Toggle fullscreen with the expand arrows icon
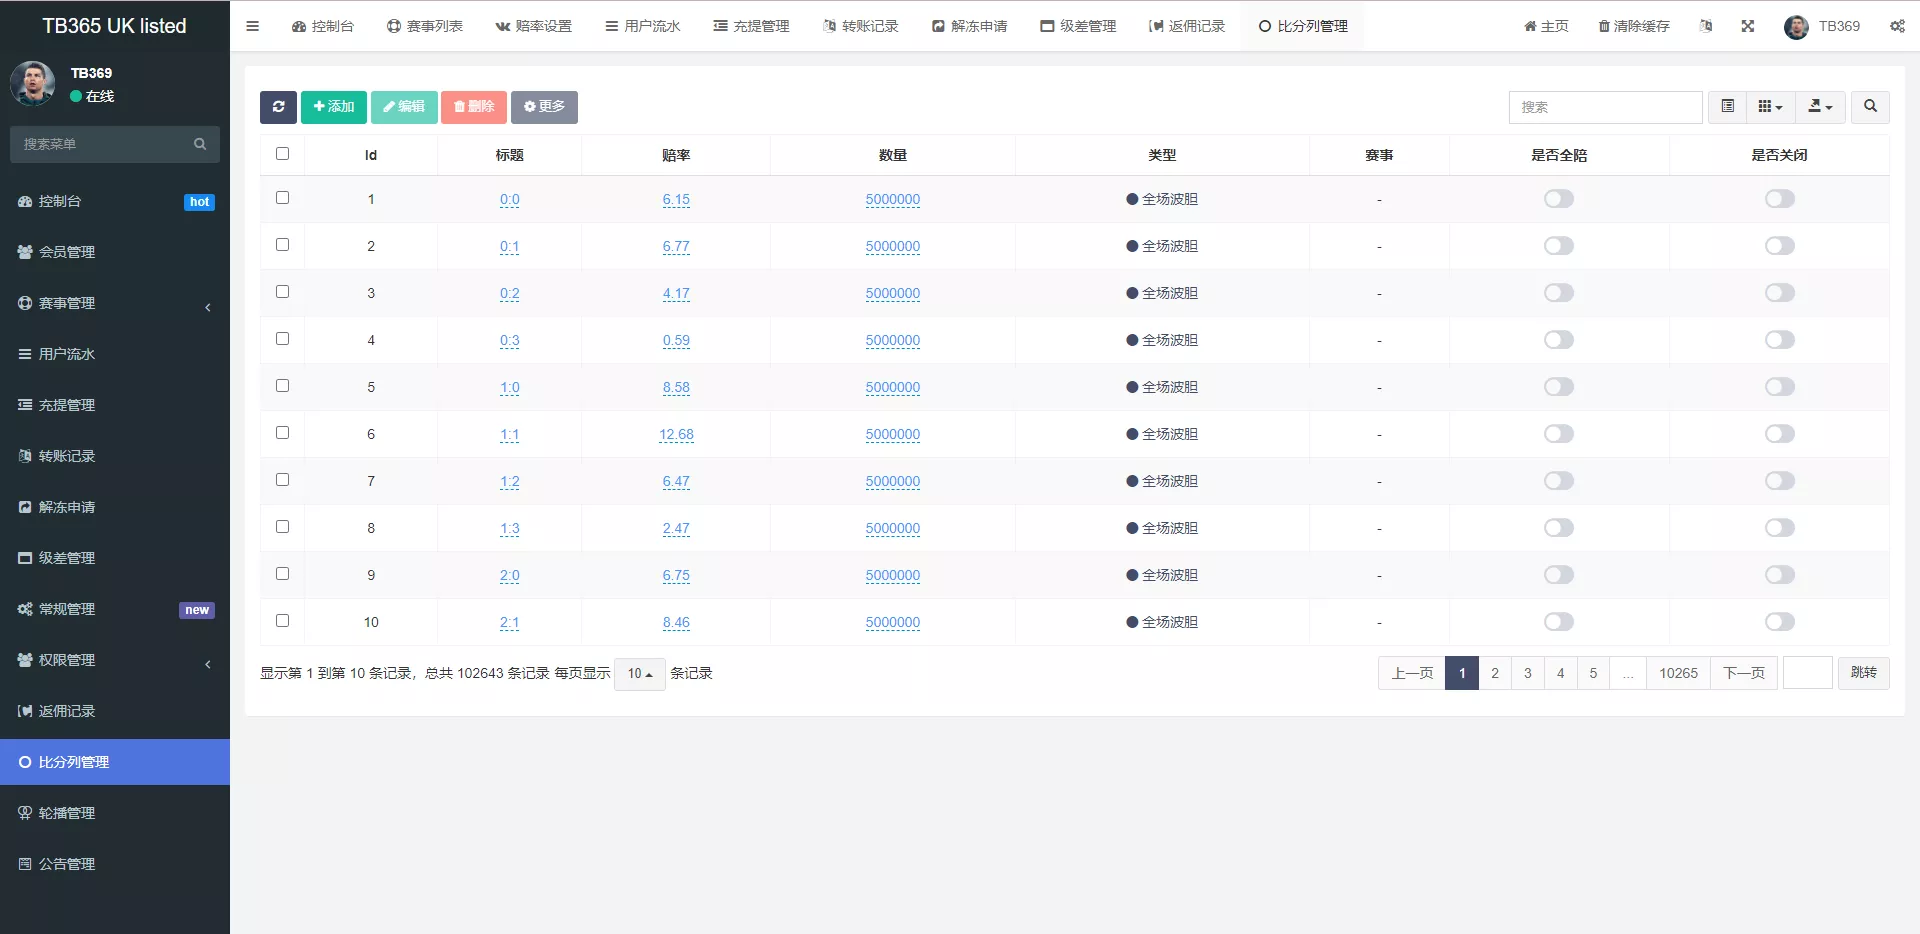 tap(1747, 26)
